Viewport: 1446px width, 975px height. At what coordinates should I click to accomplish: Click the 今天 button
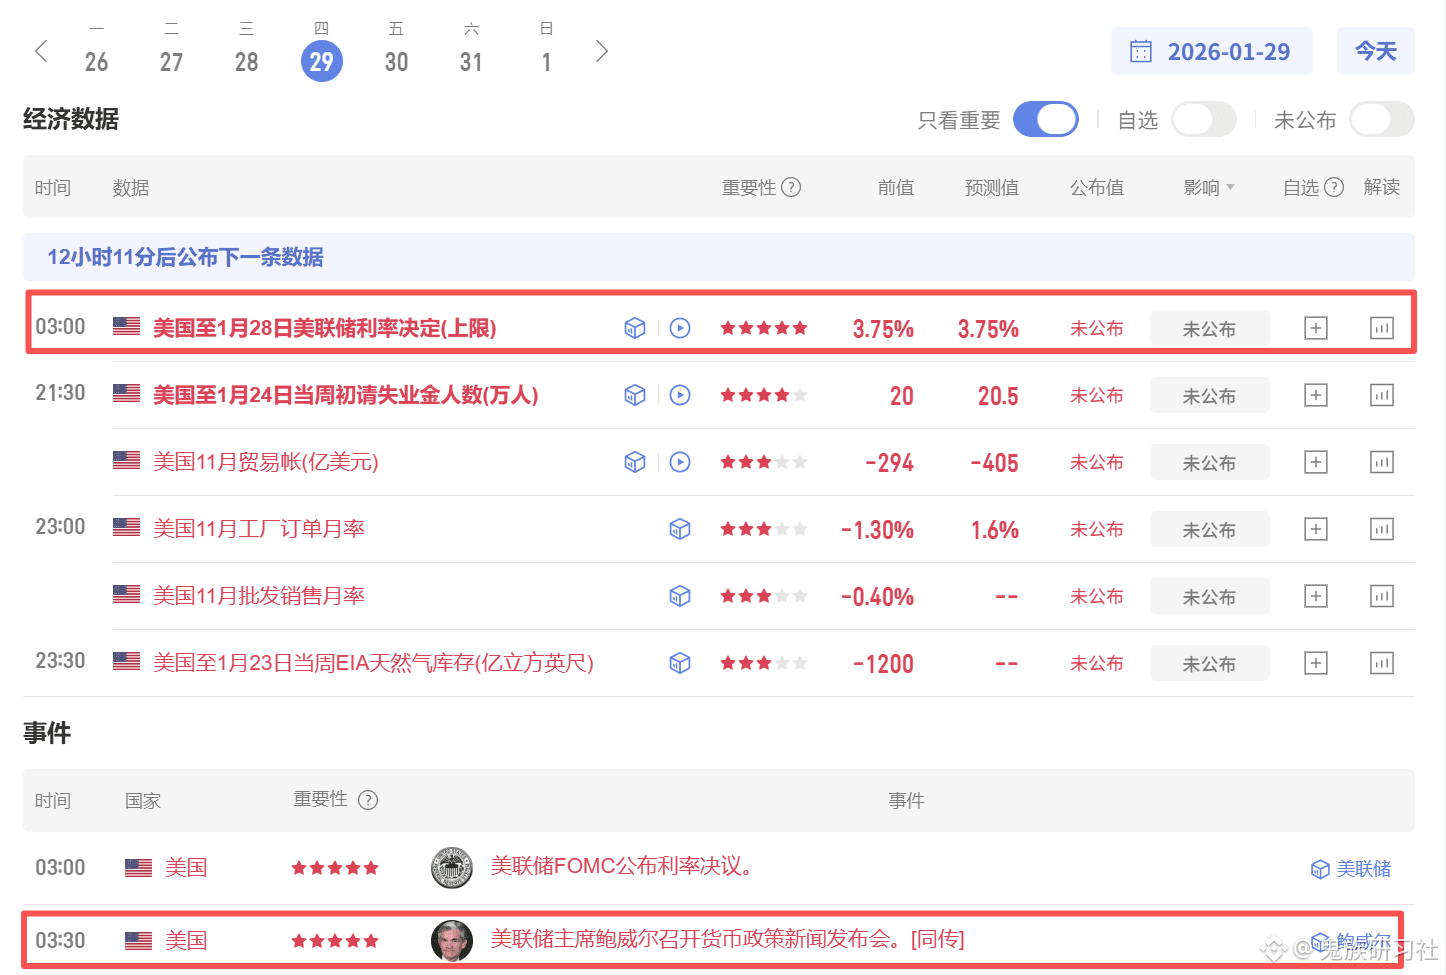[x=1375, y=51]
